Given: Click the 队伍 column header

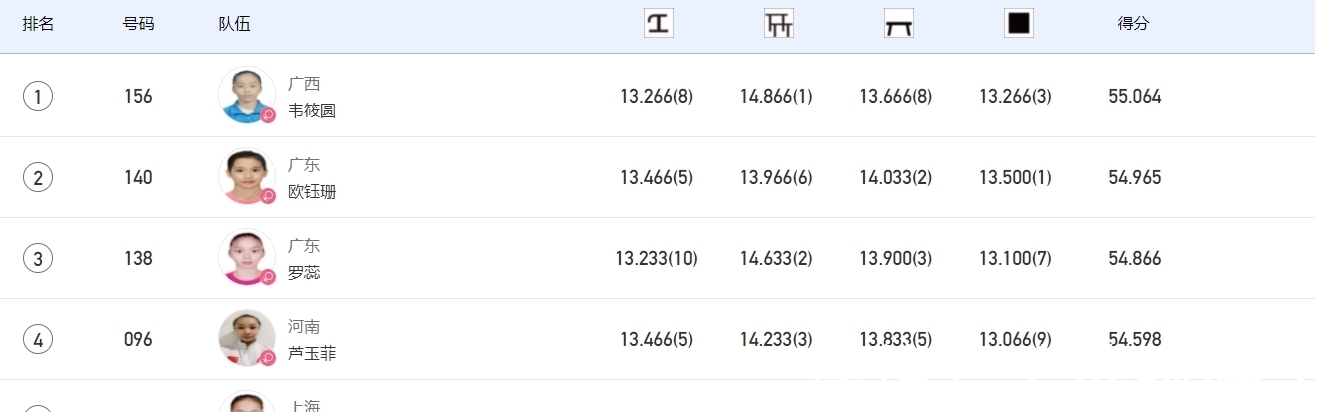Looking at the screenshot, I should click(234, 24).
